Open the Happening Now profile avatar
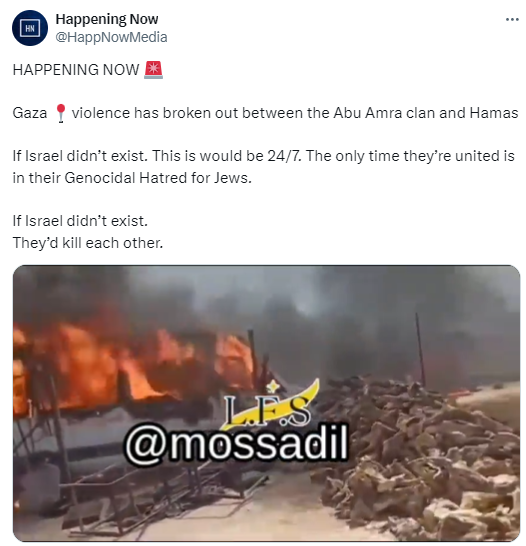The image size is (526, 546). pyautogui.click(x=30, y=28)
